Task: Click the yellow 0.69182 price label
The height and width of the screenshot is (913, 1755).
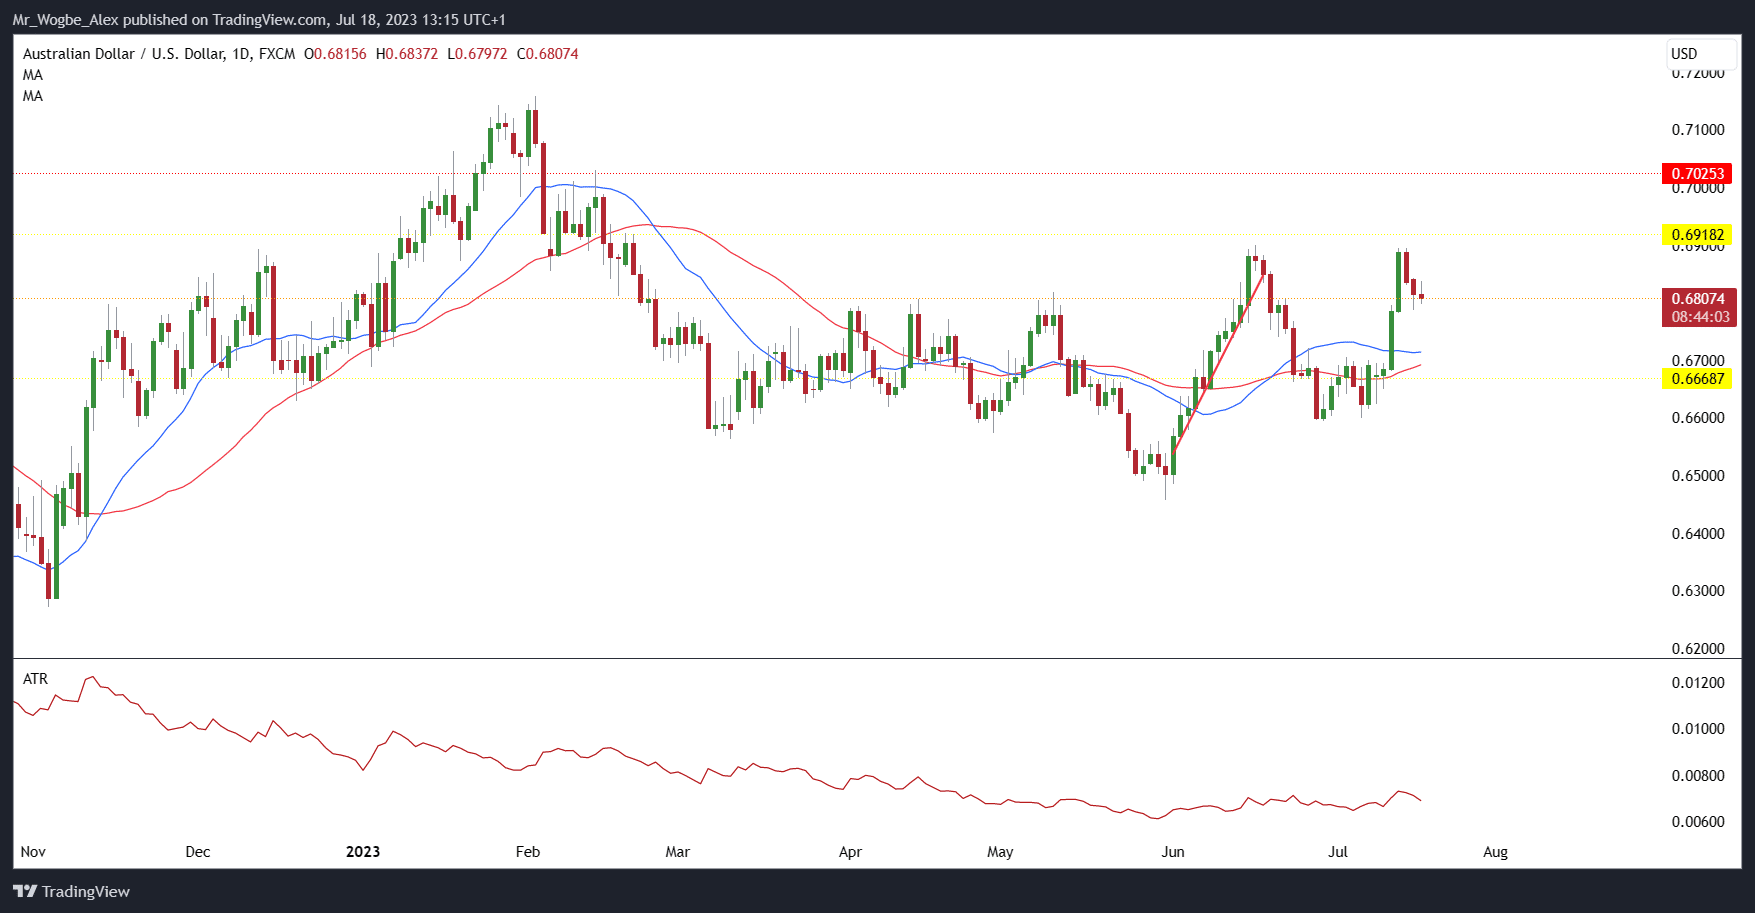Action: click(1697, 236)
